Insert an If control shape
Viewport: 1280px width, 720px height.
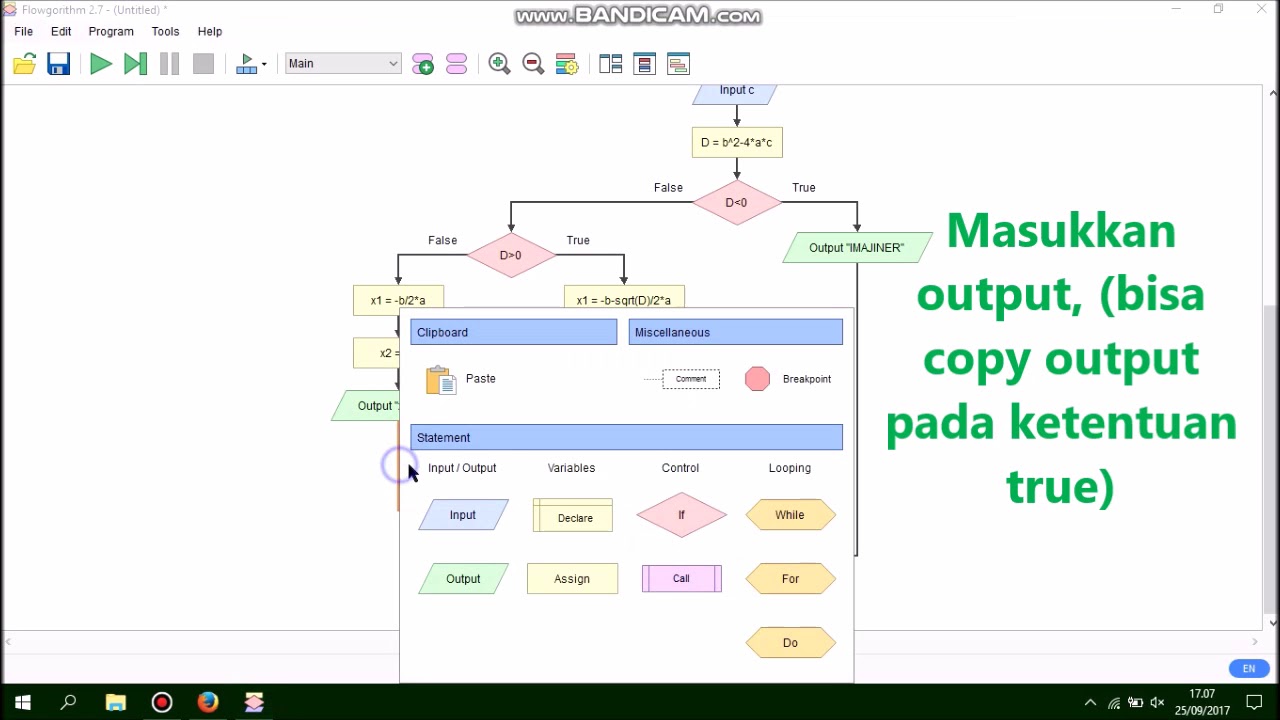(x=681, y=515)
